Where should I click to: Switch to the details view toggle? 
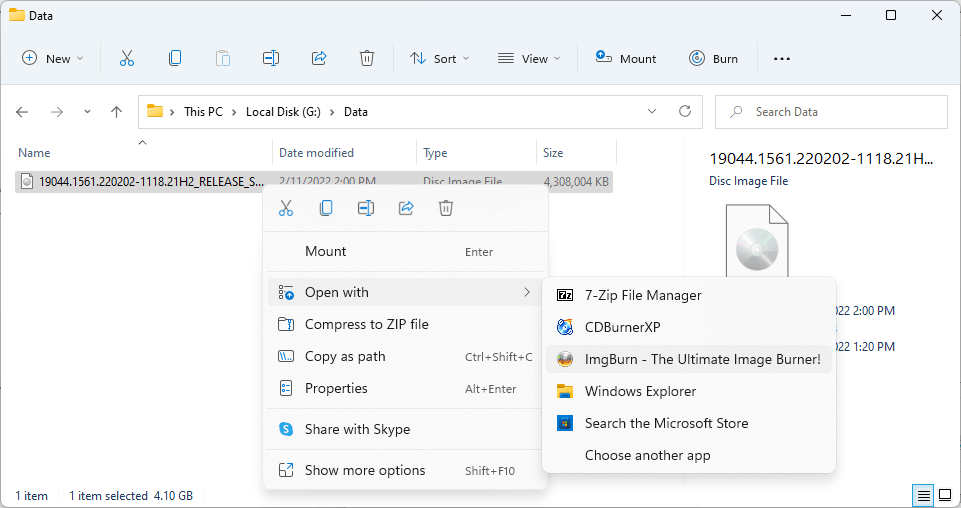point(924,495)
